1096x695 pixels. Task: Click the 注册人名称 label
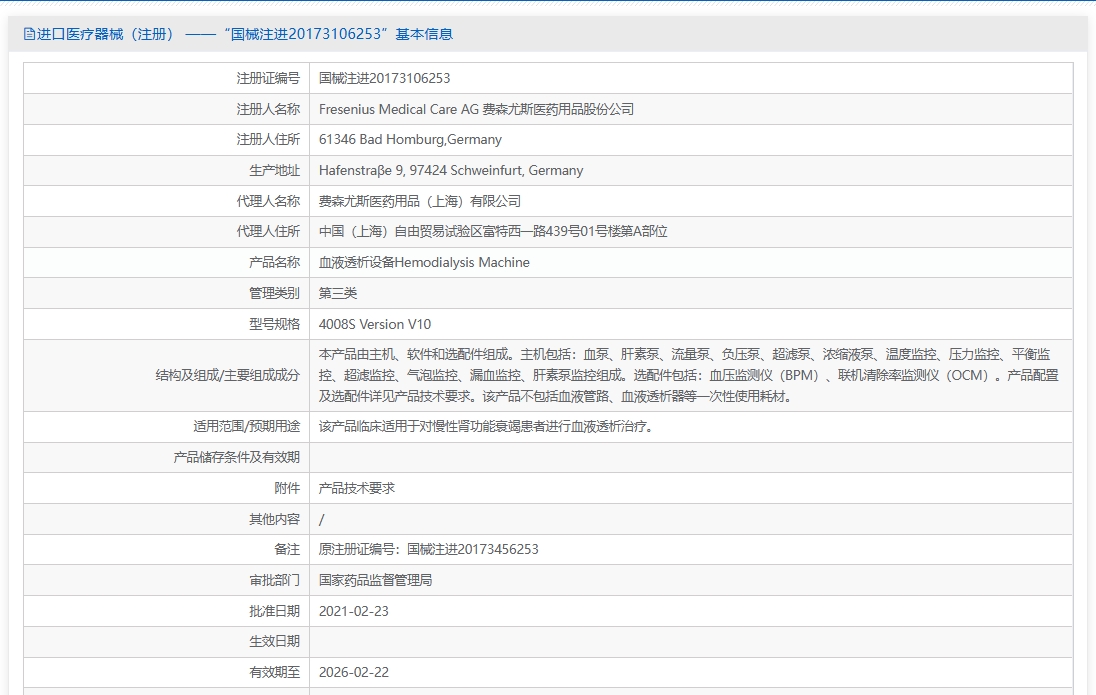pos(268,109)
